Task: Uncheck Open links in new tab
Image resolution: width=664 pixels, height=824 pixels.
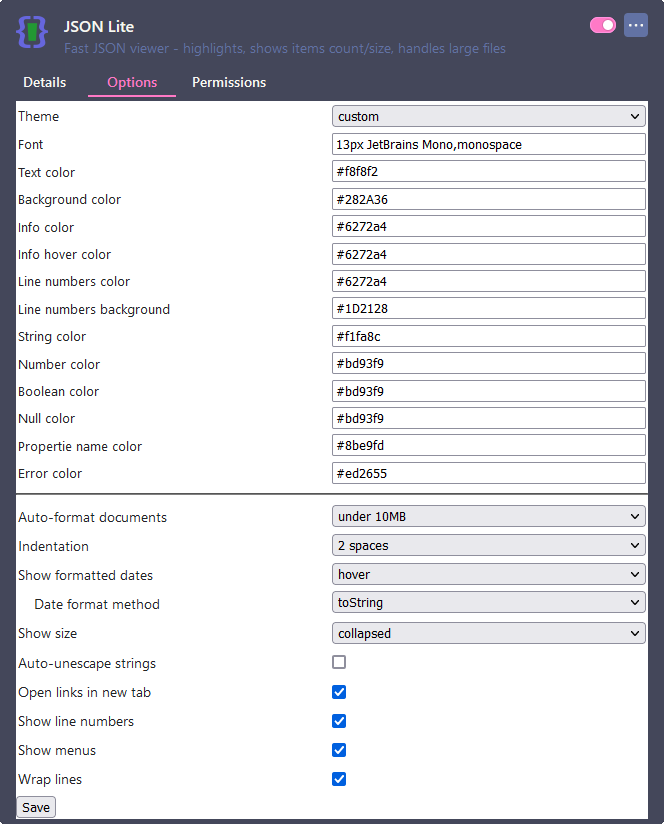Action: tap(339, 692)
